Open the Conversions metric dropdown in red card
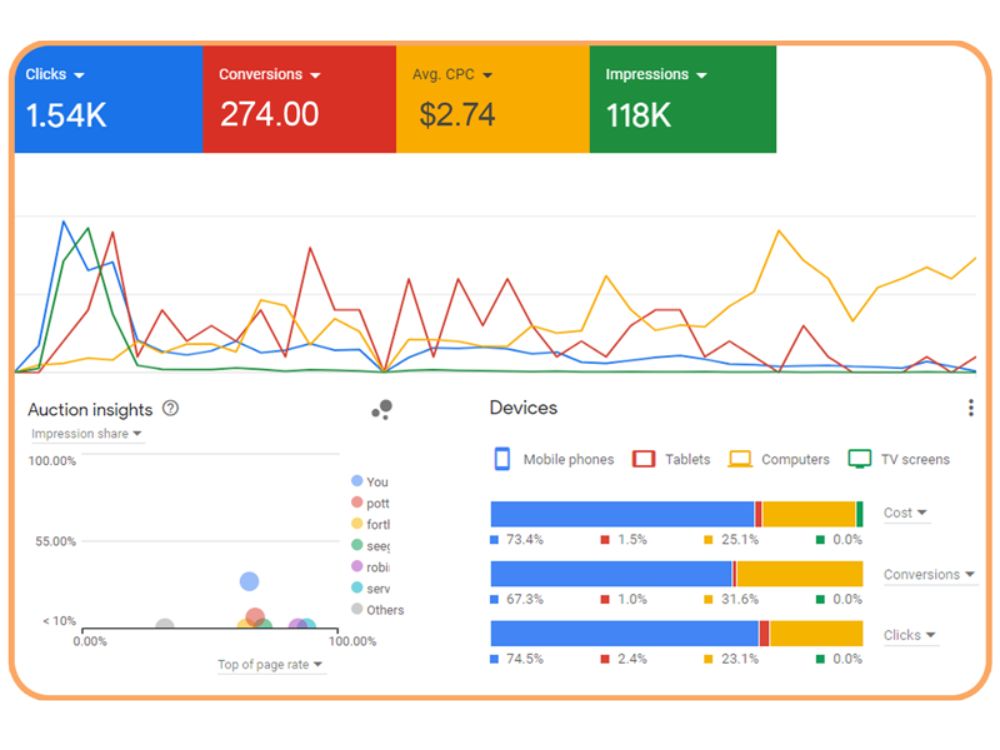The width and height of the screenshot is (1000, 750). pyautogui.click(x=269, y=75)
